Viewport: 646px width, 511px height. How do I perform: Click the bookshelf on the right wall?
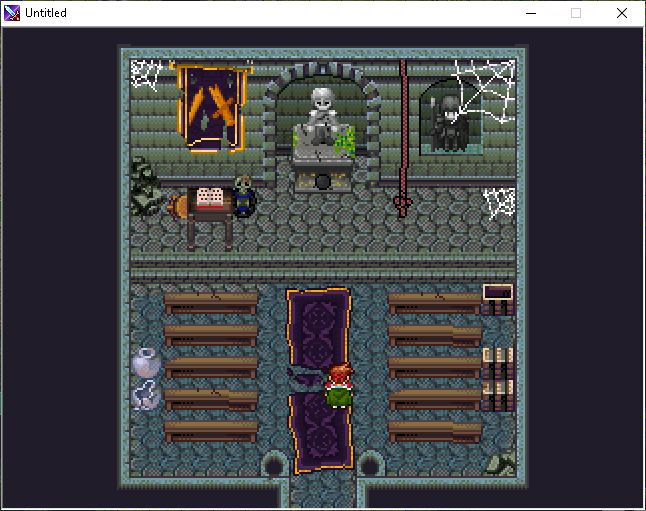pos(497,377)
